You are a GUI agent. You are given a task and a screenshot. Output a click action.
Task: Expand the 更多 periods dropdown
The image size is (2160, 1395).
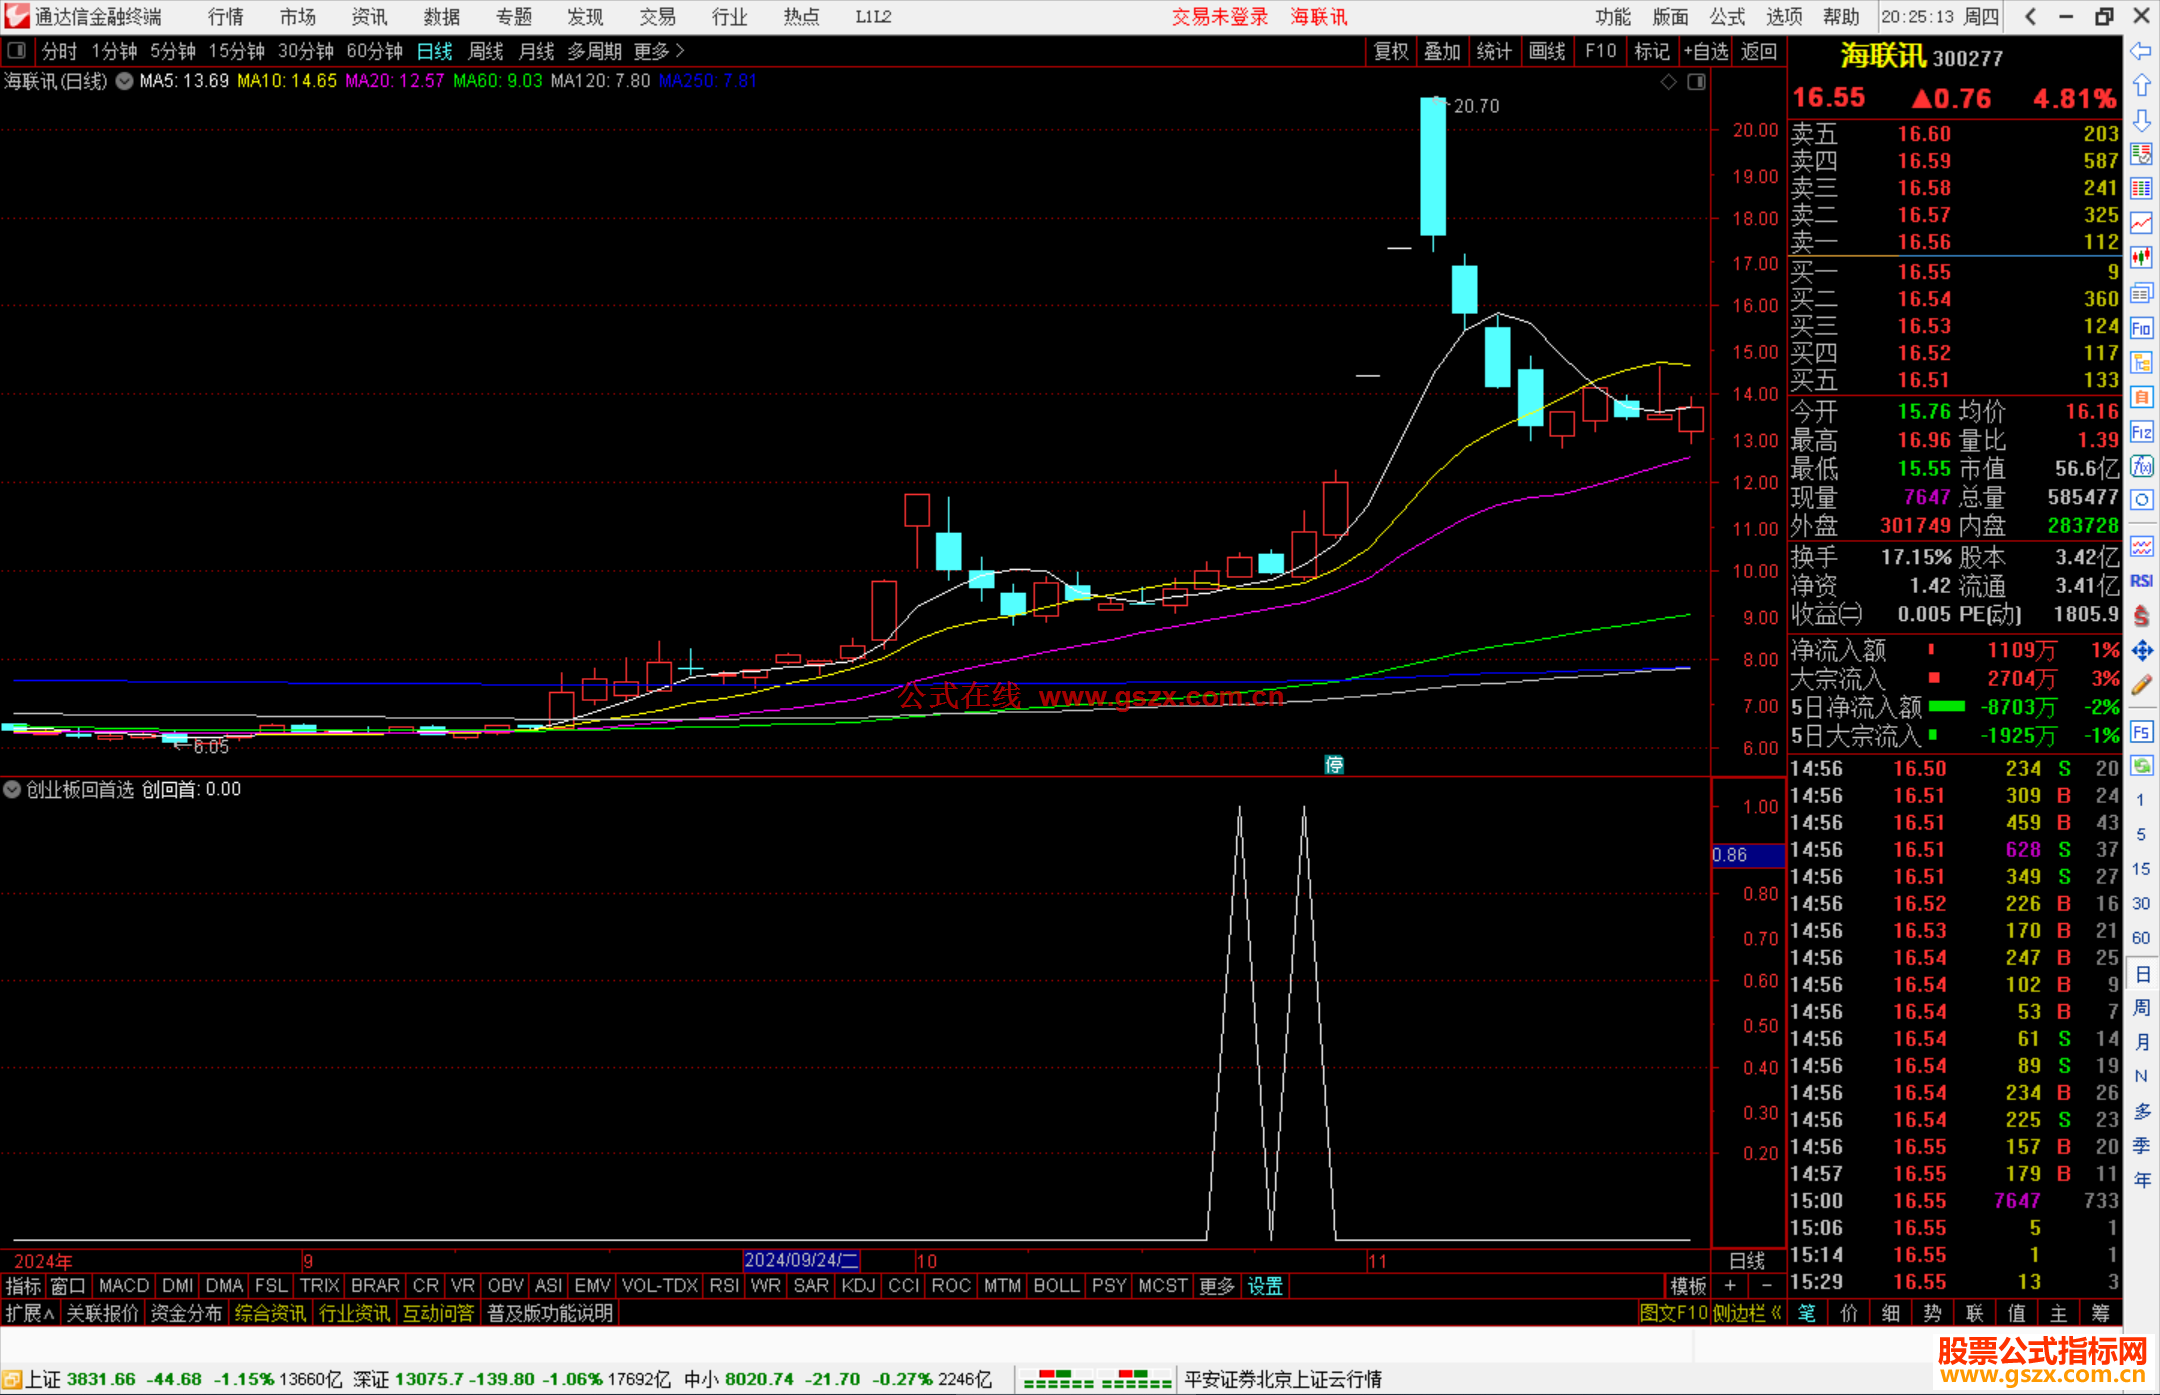[659, 51]
